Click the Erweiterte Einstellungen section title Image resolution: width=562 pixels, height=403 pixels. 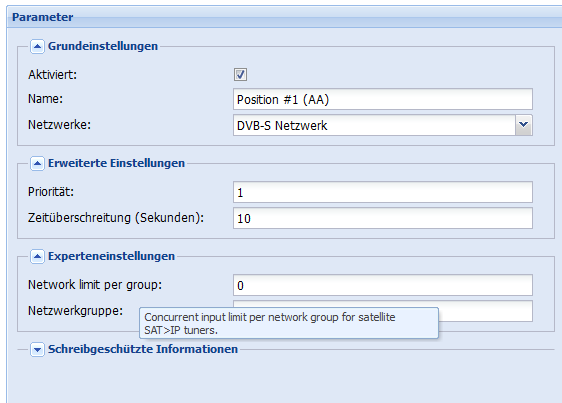pos(116,163)
